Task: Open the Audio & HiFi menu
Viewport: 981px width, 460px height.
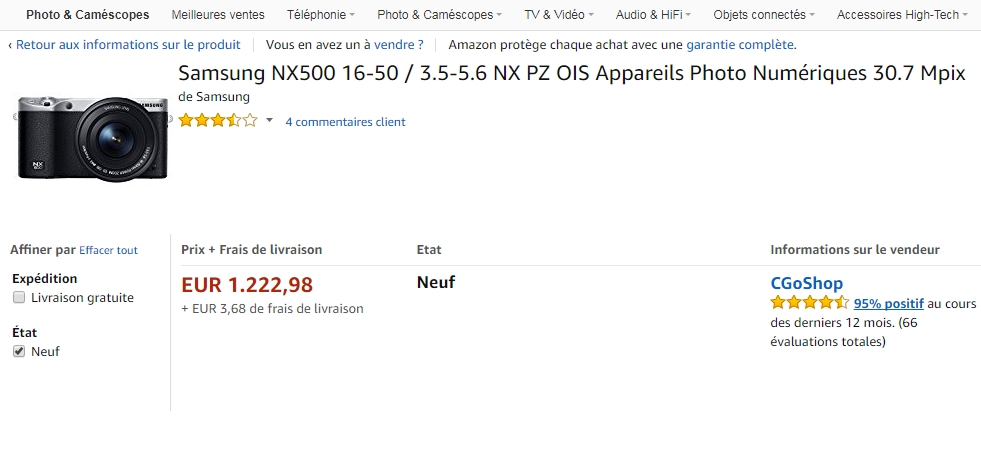Action: point(653,14)
